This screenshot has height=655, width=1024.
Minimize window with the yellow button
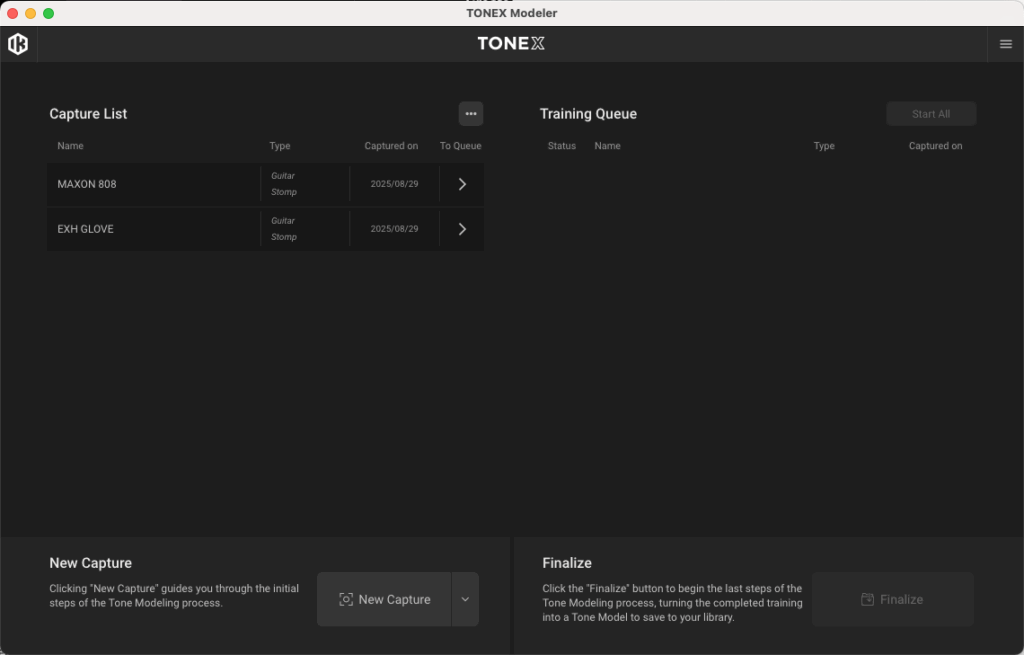pyautogui.click(x=31, y=13)
